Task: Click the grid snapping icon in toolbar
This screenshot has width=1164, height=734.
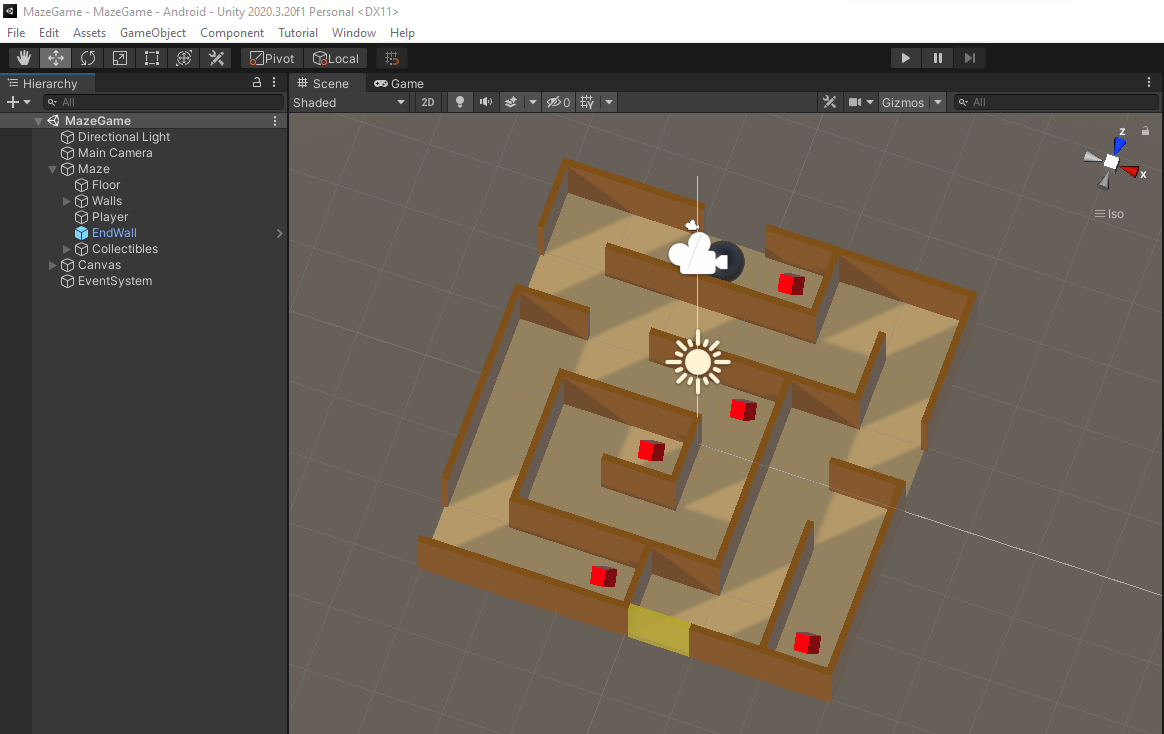Action: [x=392, y=58]
